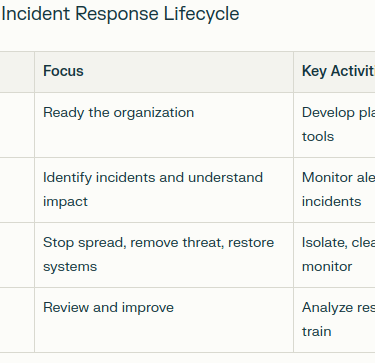Click the Review and improve cell
375x363 pixels.
[x=164, y=320]
